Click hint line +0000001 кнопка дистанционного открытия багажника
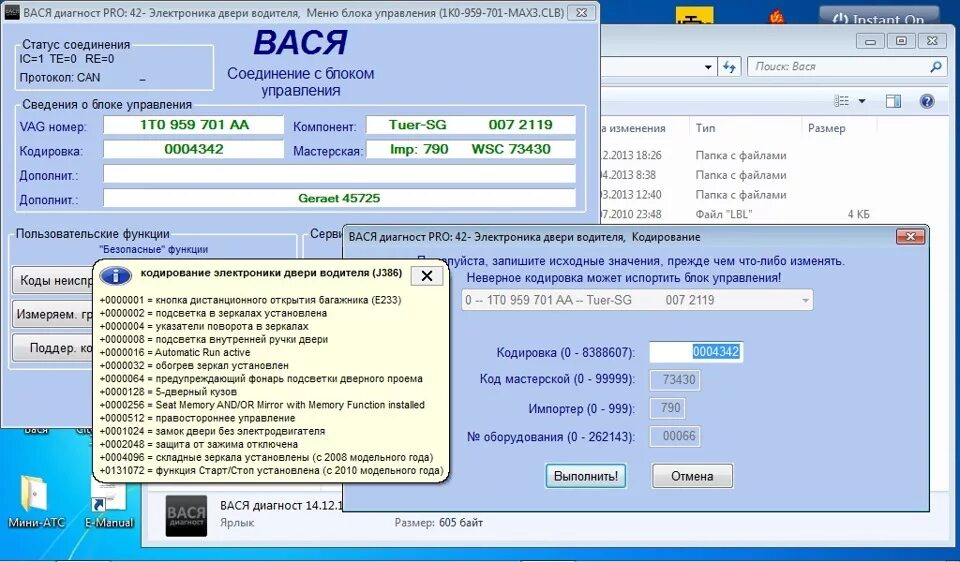The image size is (960, 562). 250,300
